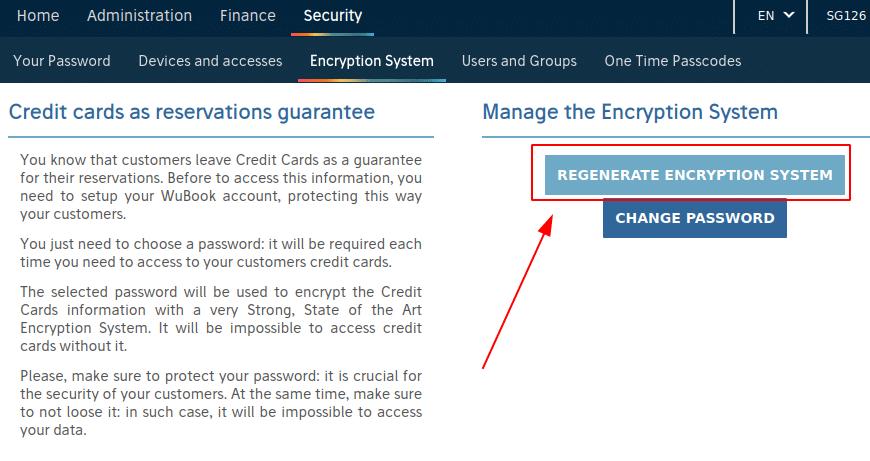Screen dimensions: 870x461
Task: Click the paragraph starting "Please, make sure"
Action: [221, 403]
